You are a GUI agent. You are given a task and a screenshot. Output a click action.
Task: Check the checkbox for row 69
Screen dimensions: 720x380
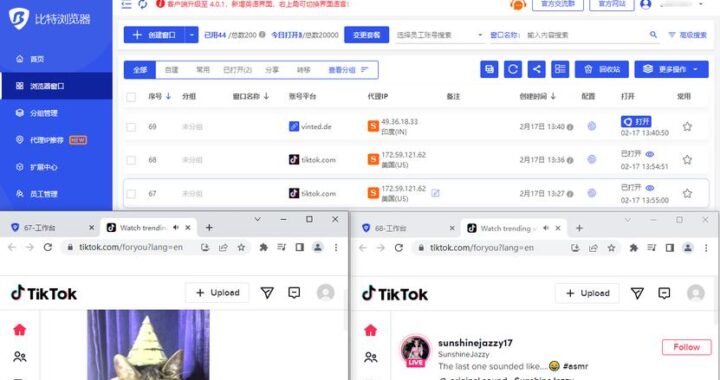point(131,127)
